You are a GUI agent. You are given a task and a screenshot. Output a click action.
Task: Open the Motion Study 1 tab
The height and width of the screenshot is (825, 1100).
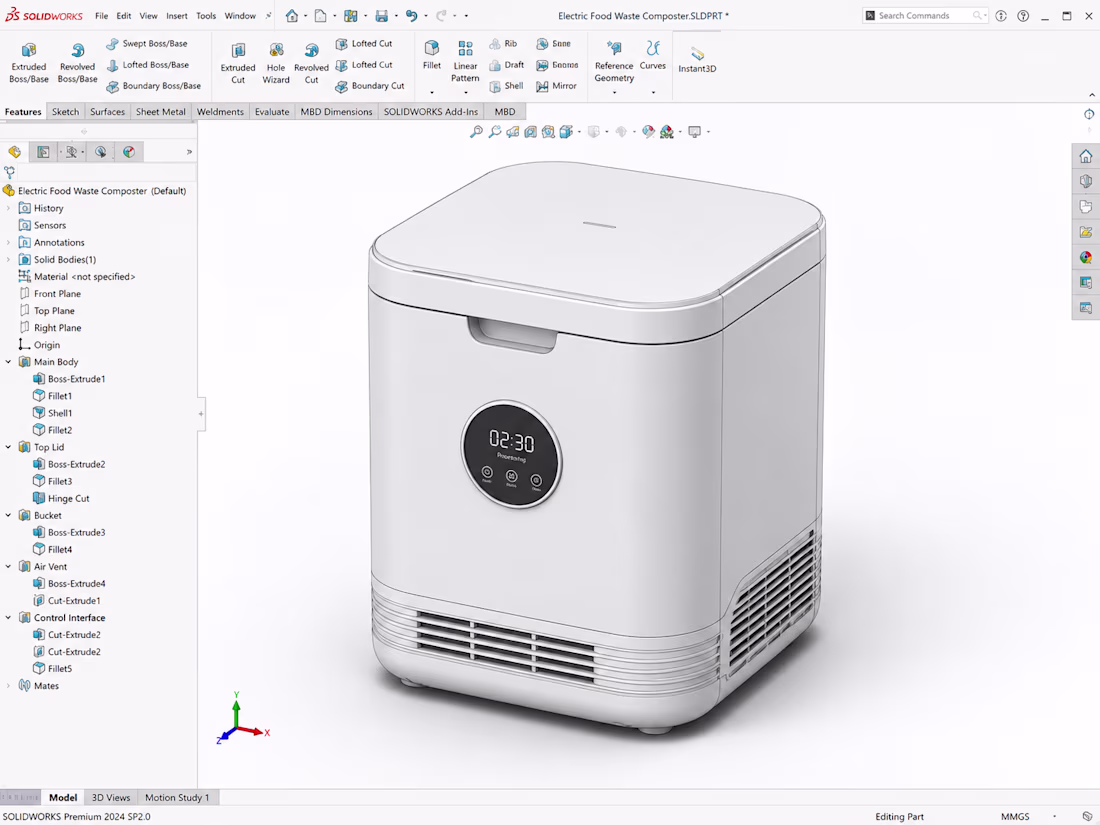[177, 798]
